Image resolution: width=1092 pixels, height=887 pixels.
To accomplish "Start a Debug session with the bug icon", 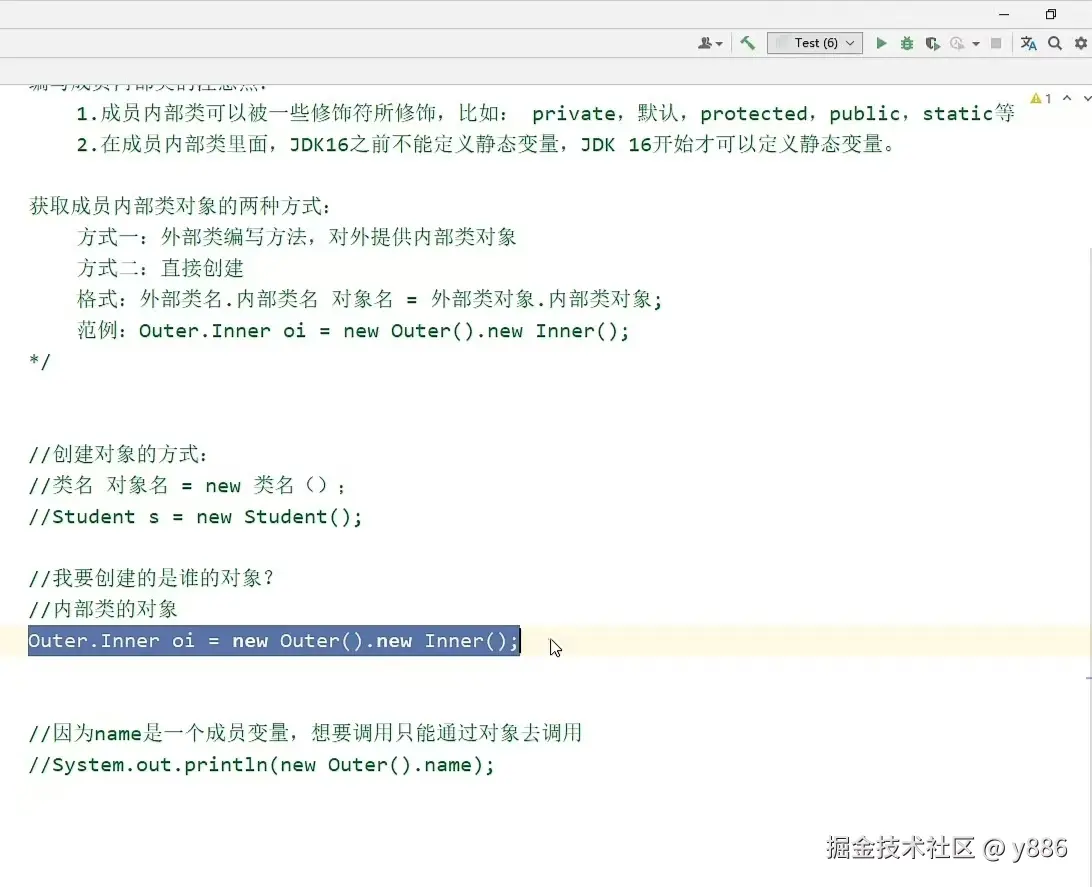I will [x=906, y=44].
